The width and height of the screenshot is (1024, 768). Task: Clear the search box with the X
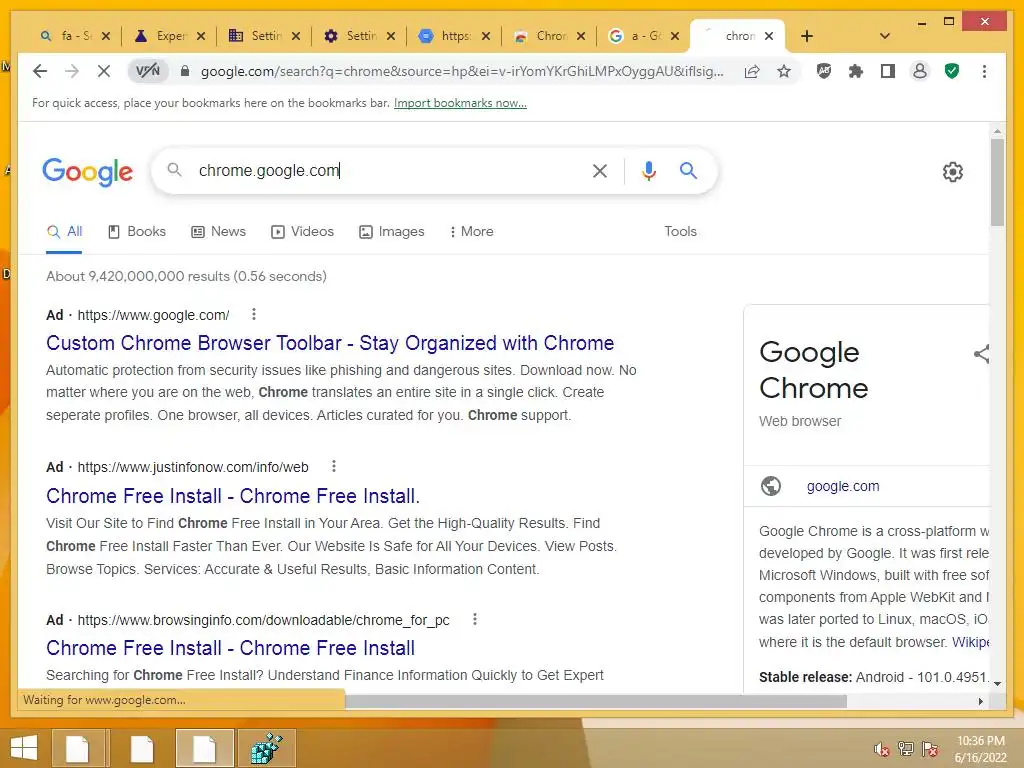click(600, 171)
